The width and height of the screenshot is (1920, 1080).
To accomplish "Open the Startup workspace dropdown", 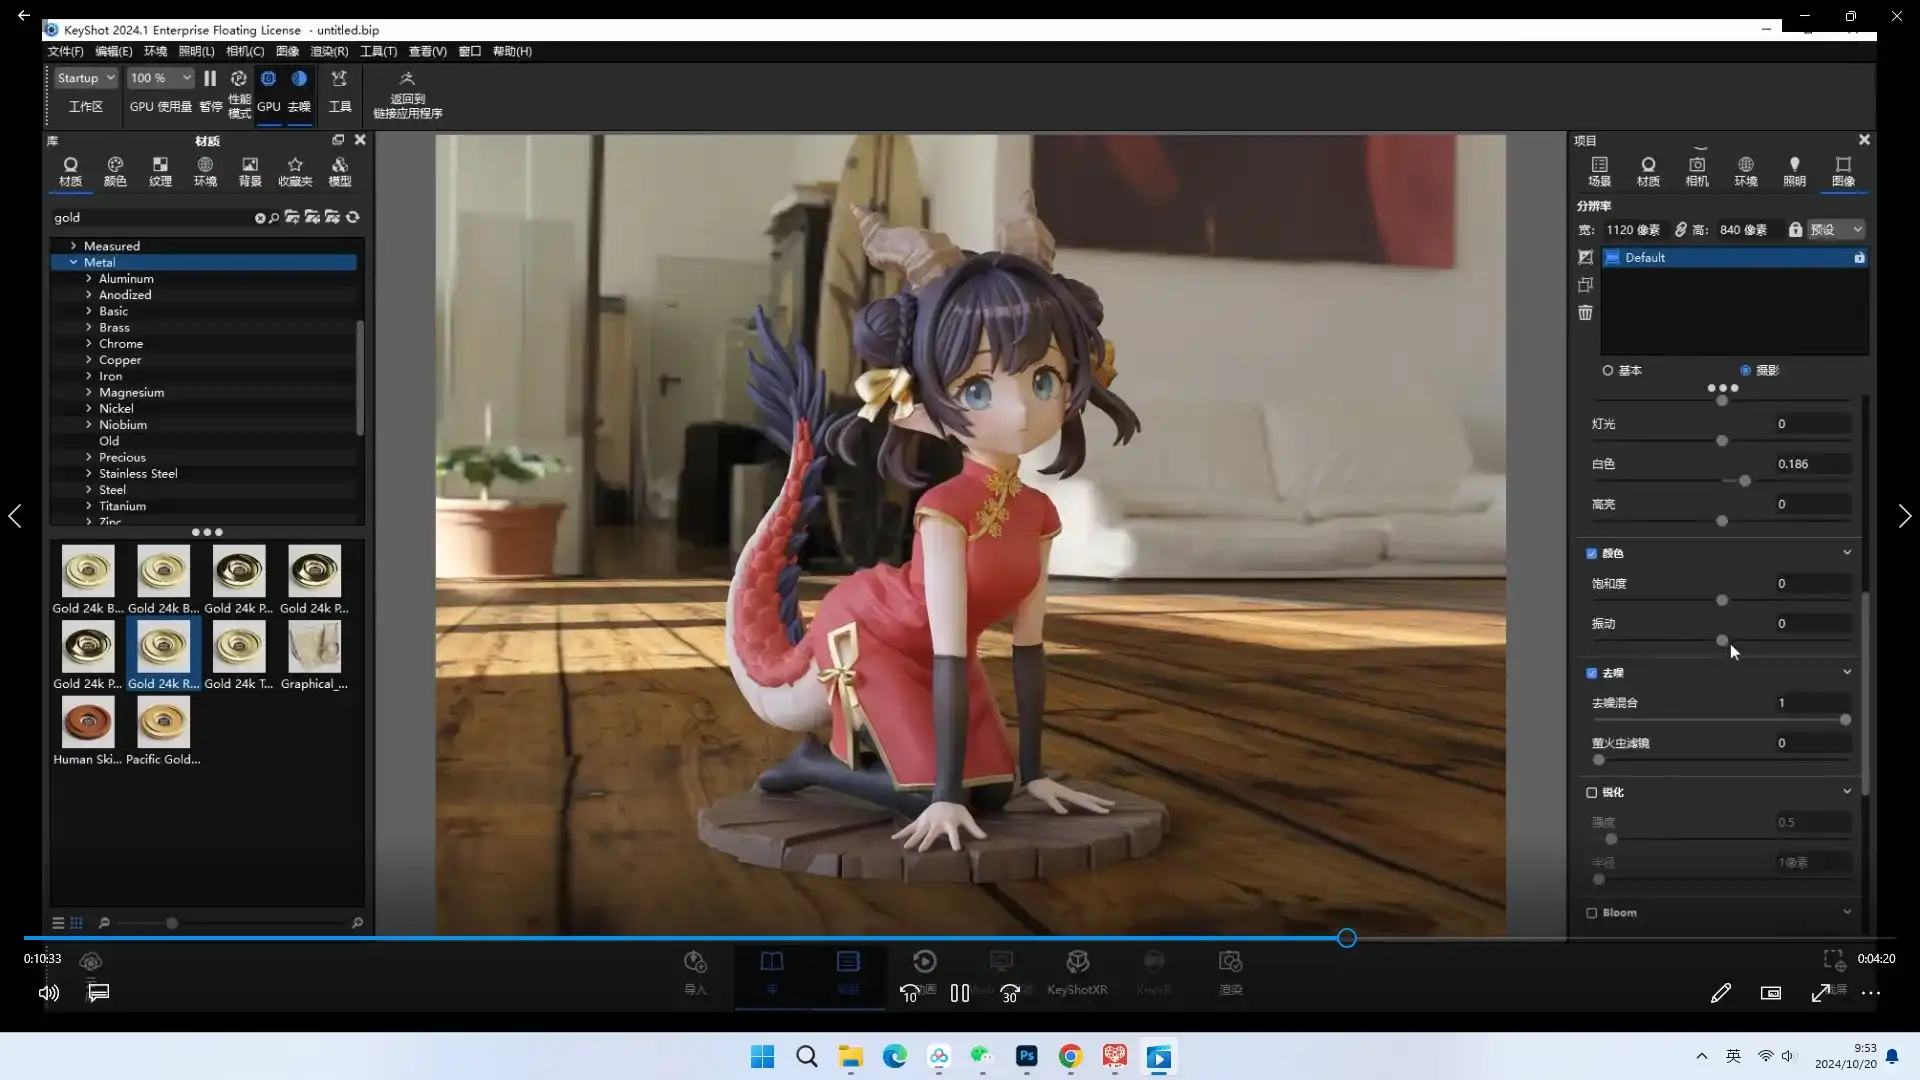I will click(86, 78).
